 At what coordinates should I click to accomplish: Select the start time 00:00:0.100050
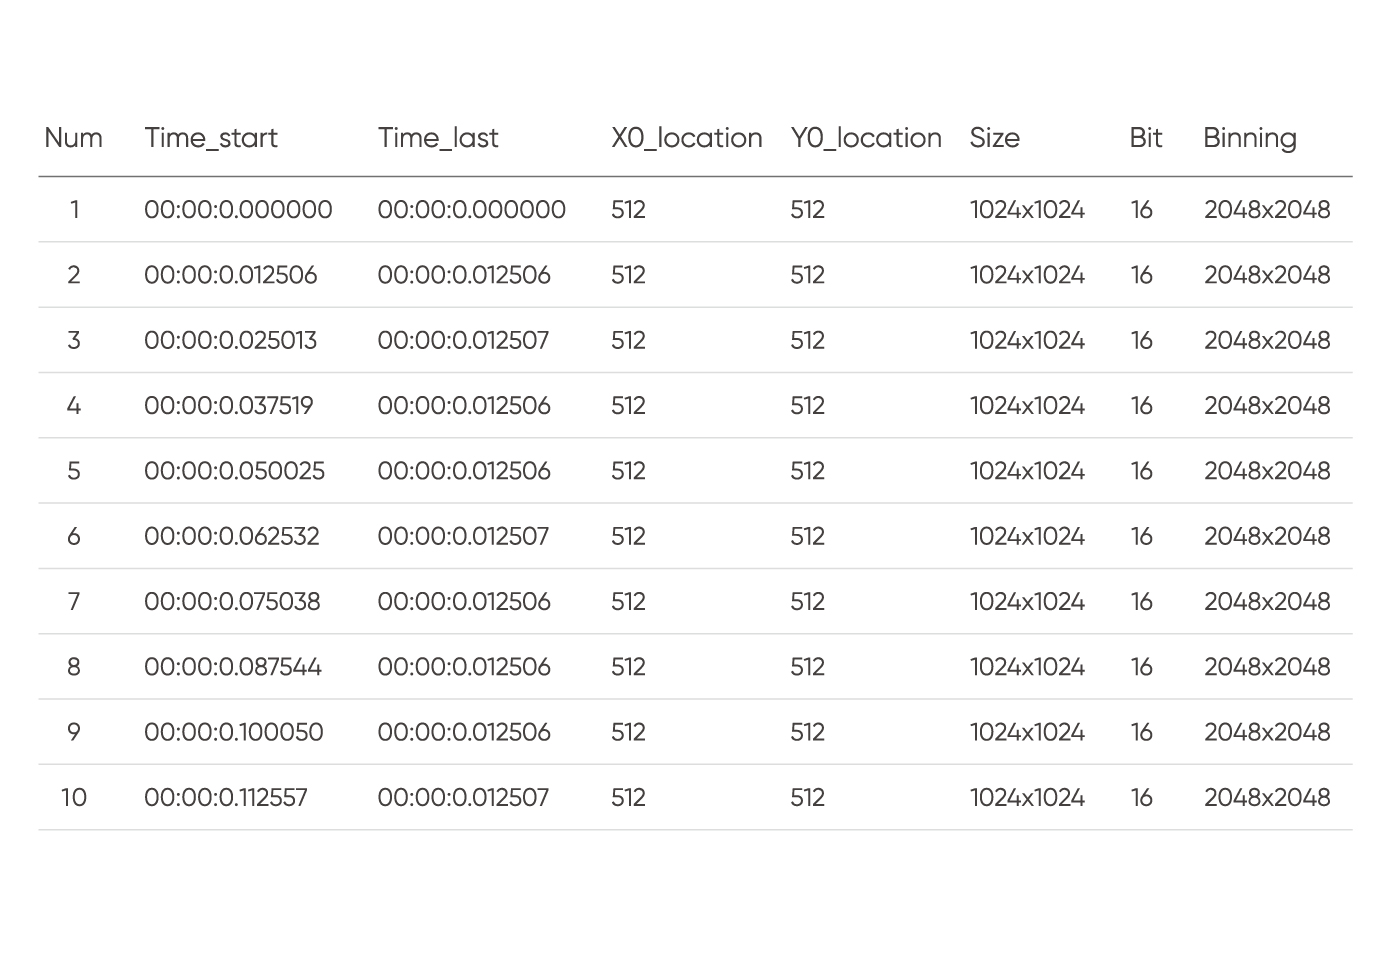pyautogui.click(x=233, y=733)
